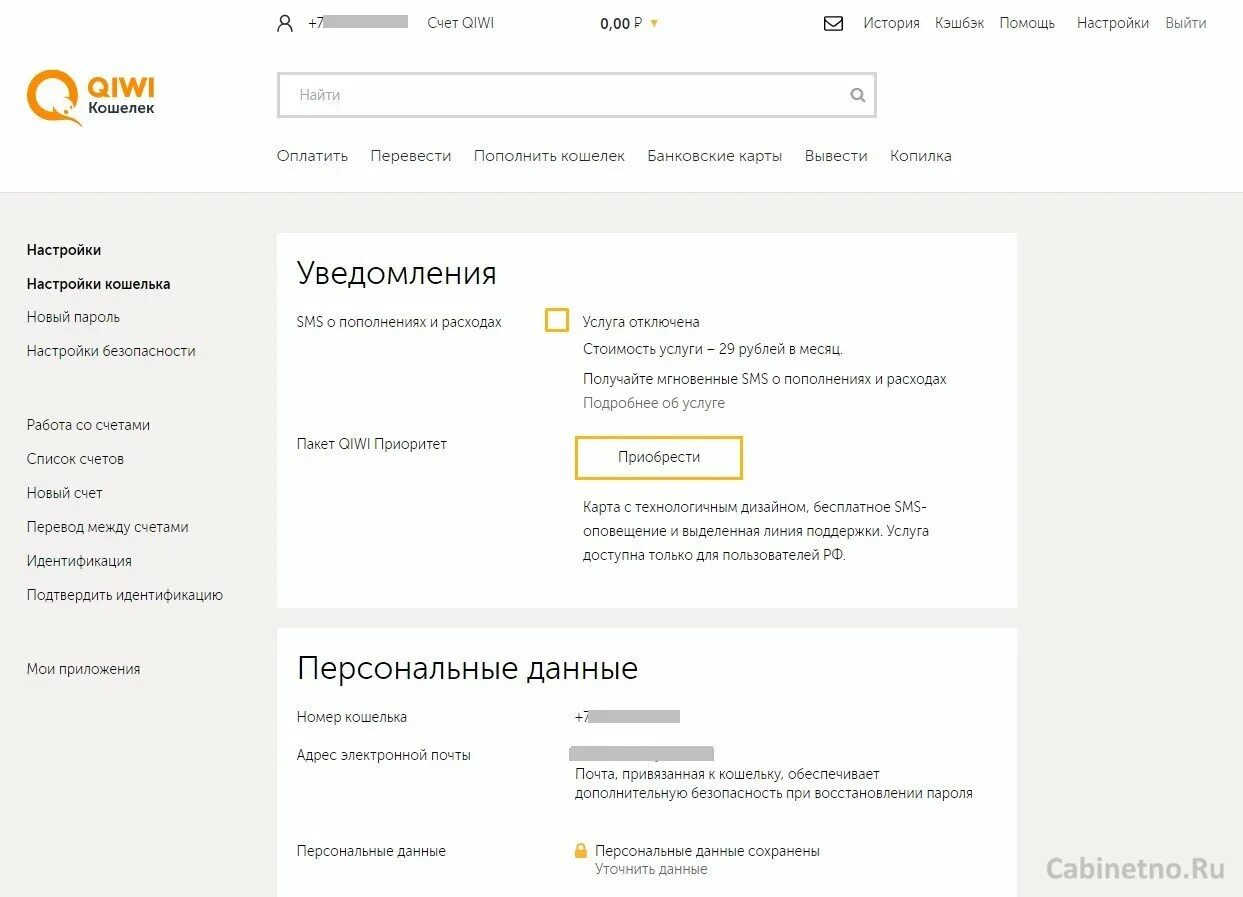Enable SMS notifications checkbox
This screenshot has width=1243, height=897.
coord(557,320)
